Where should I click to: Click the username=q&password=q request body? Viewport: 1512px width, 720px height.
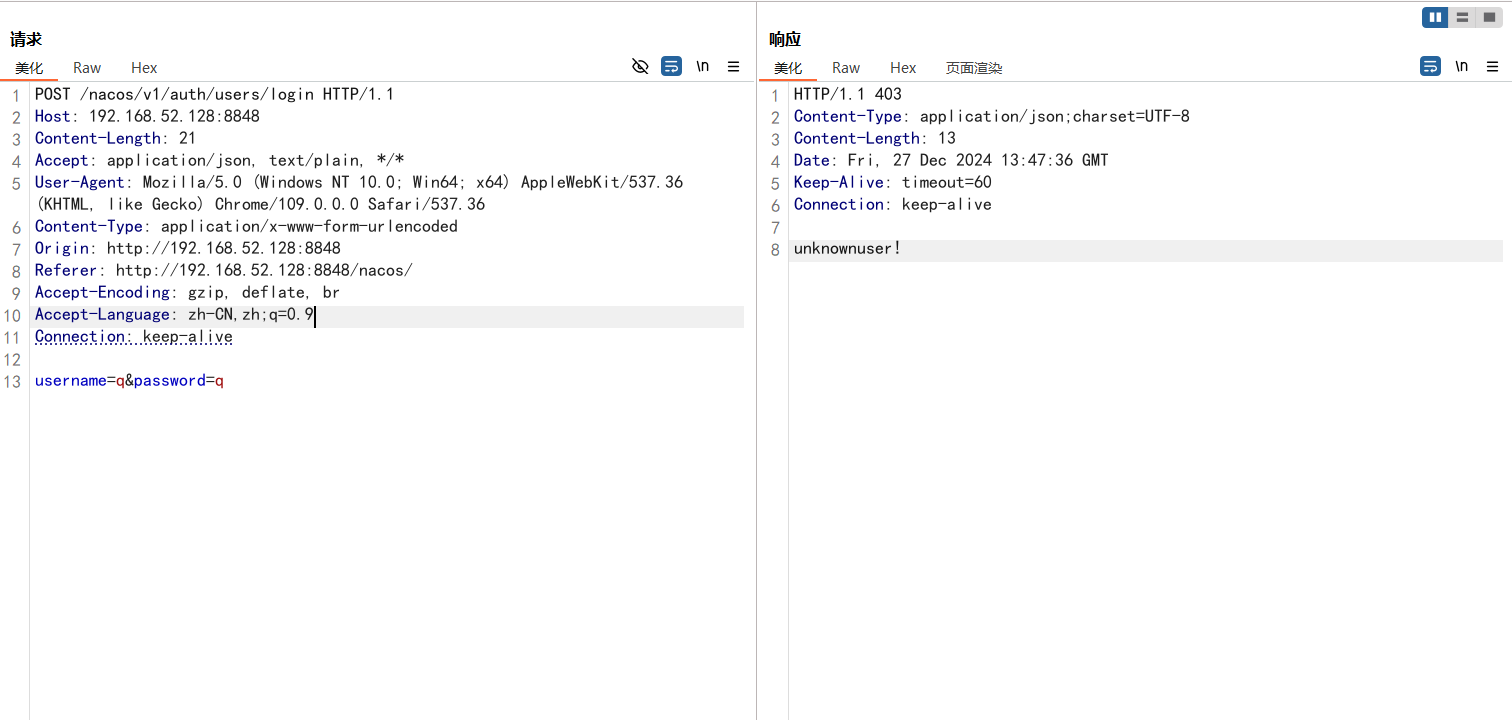[x=129, y=380]
